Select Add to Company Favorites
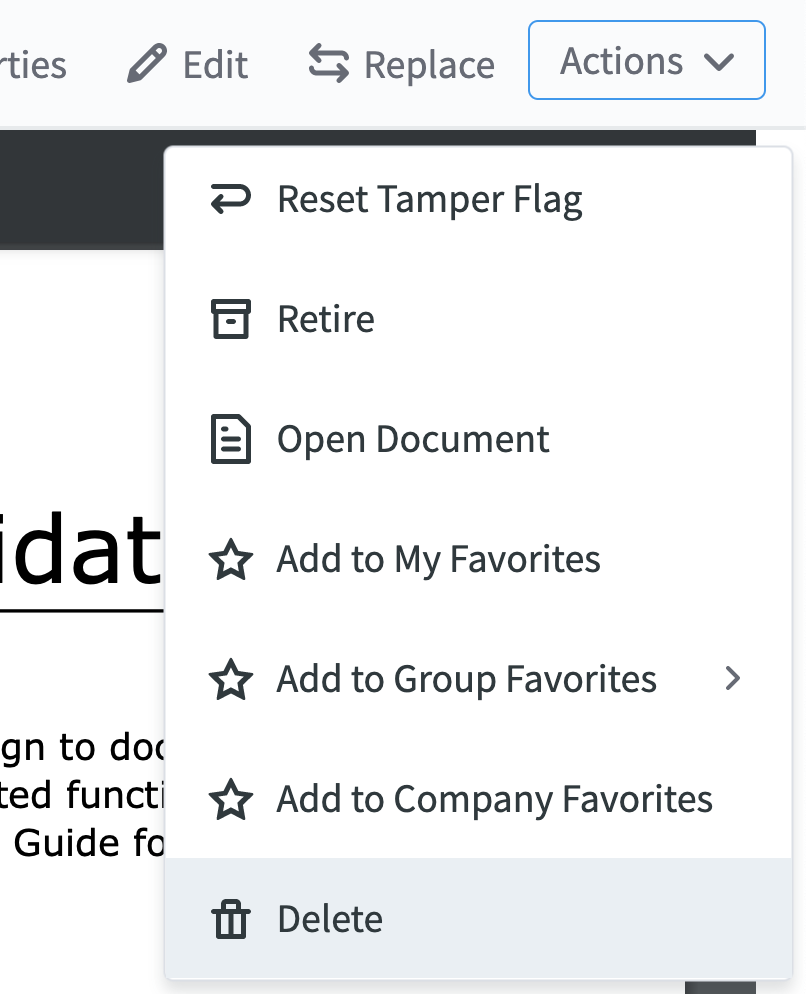The width and height of the screenshot is (806, 994). (478, 799)
